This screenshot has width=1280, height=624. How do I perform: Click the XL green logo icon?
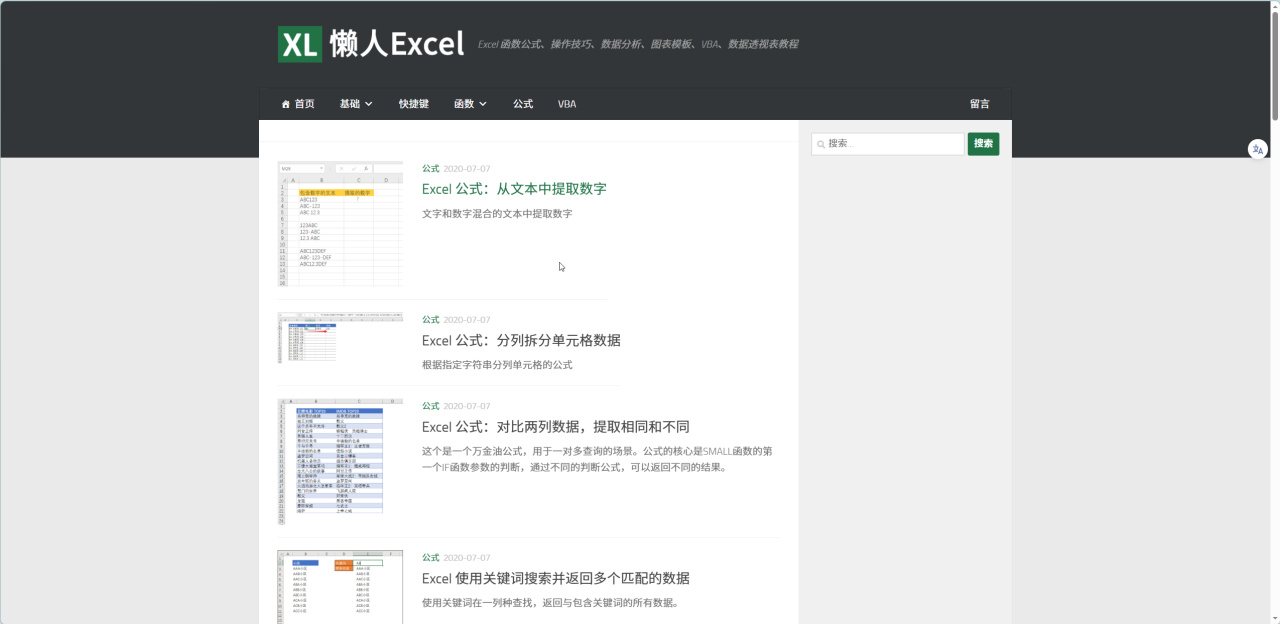click(x=300, y=44)
